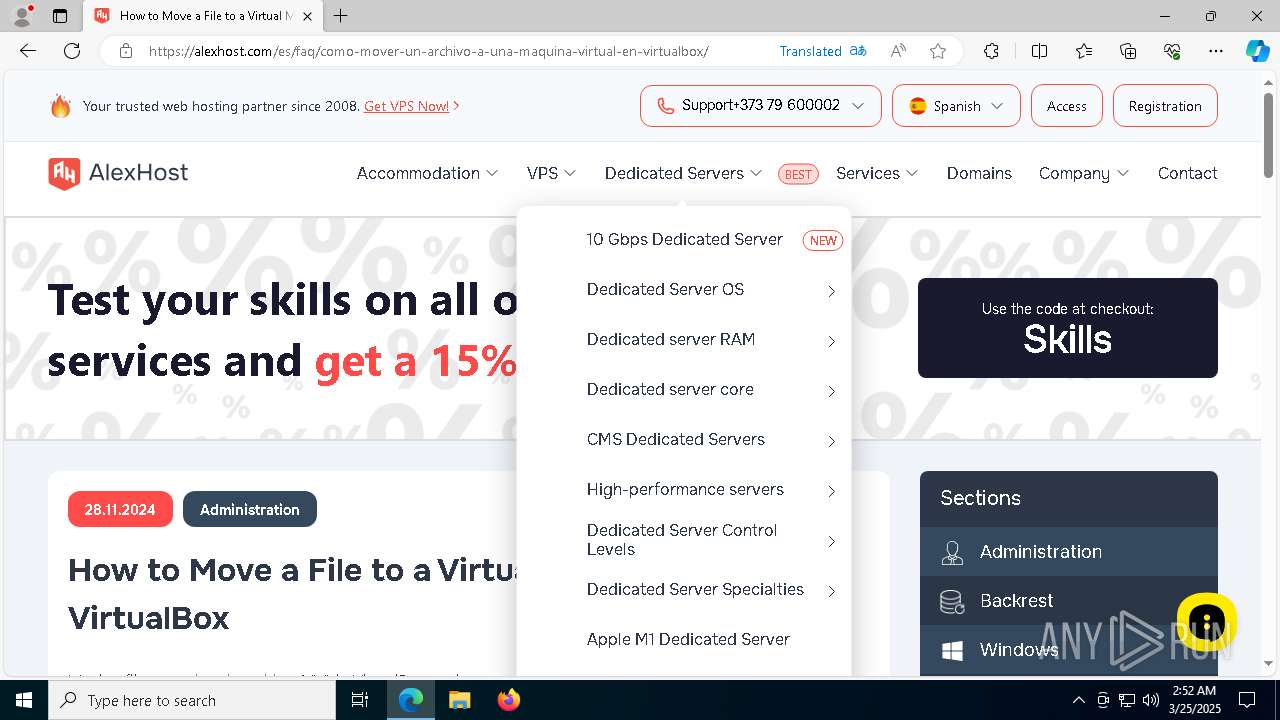1280x720 pixels.
Task: Click the AlexHost logo
Action: pyautogui.click(x=118, y=173)
